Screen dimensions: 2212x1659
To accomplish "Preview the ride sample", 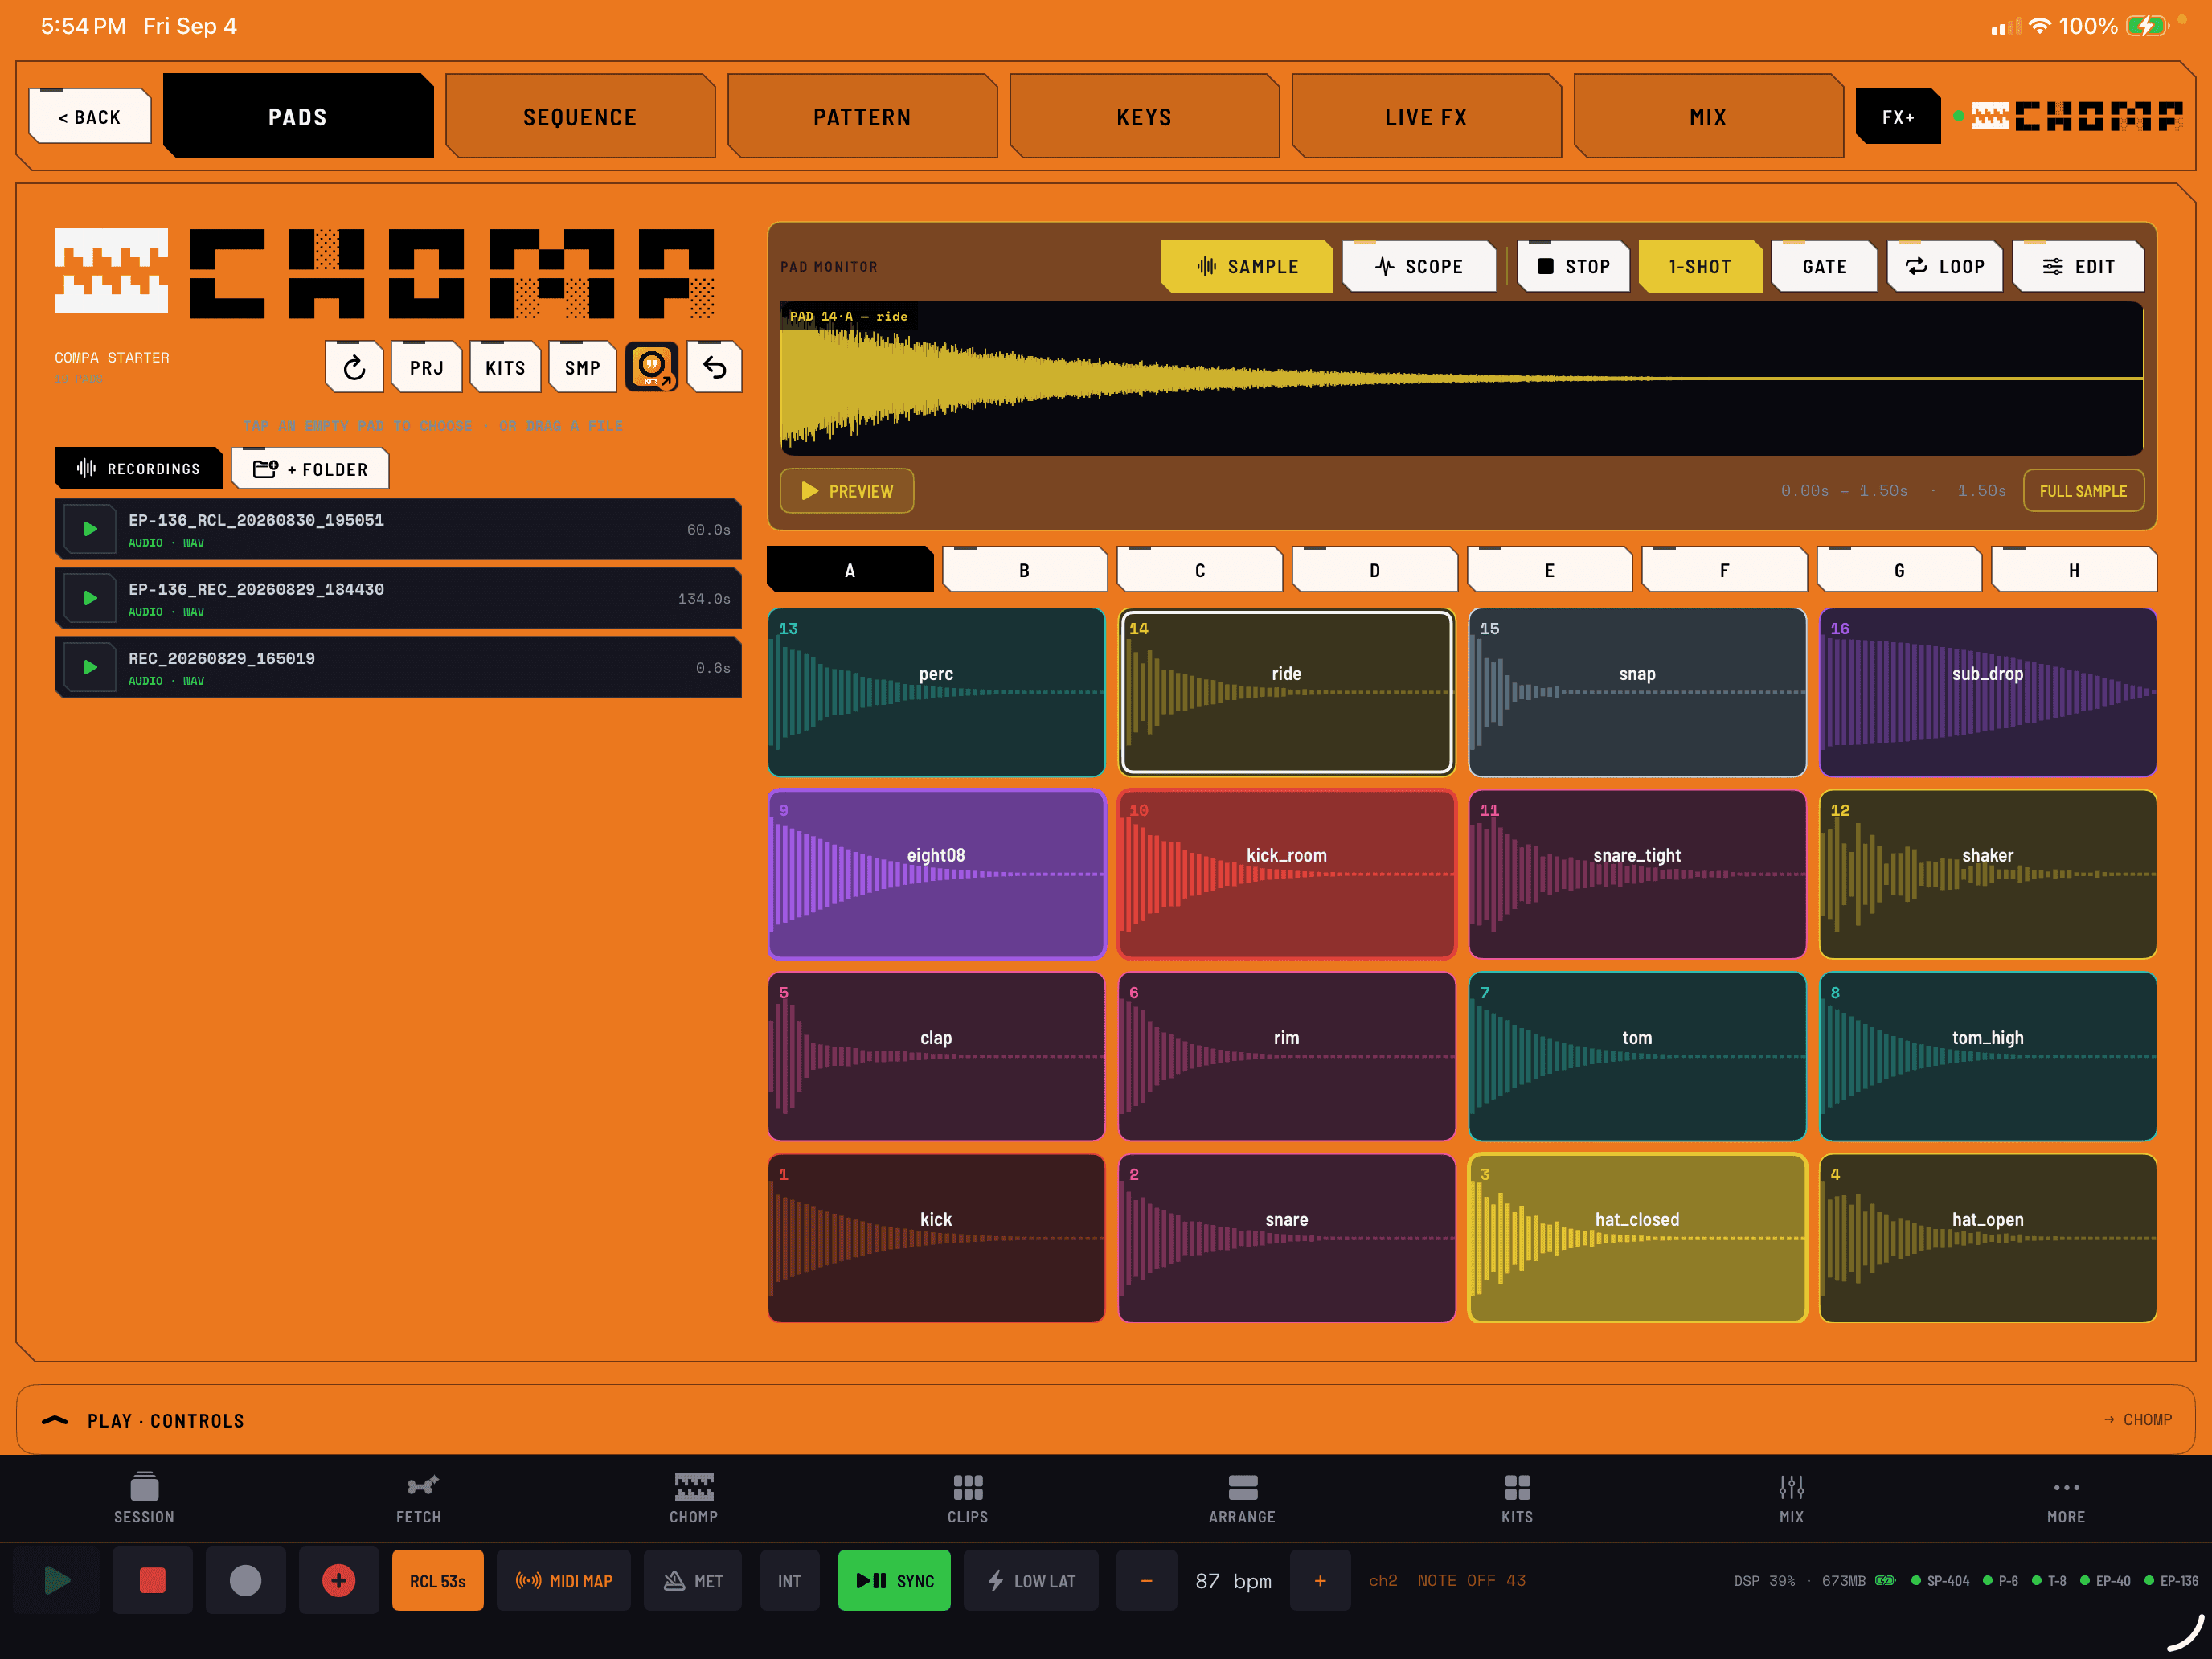I will pos(847,491).
